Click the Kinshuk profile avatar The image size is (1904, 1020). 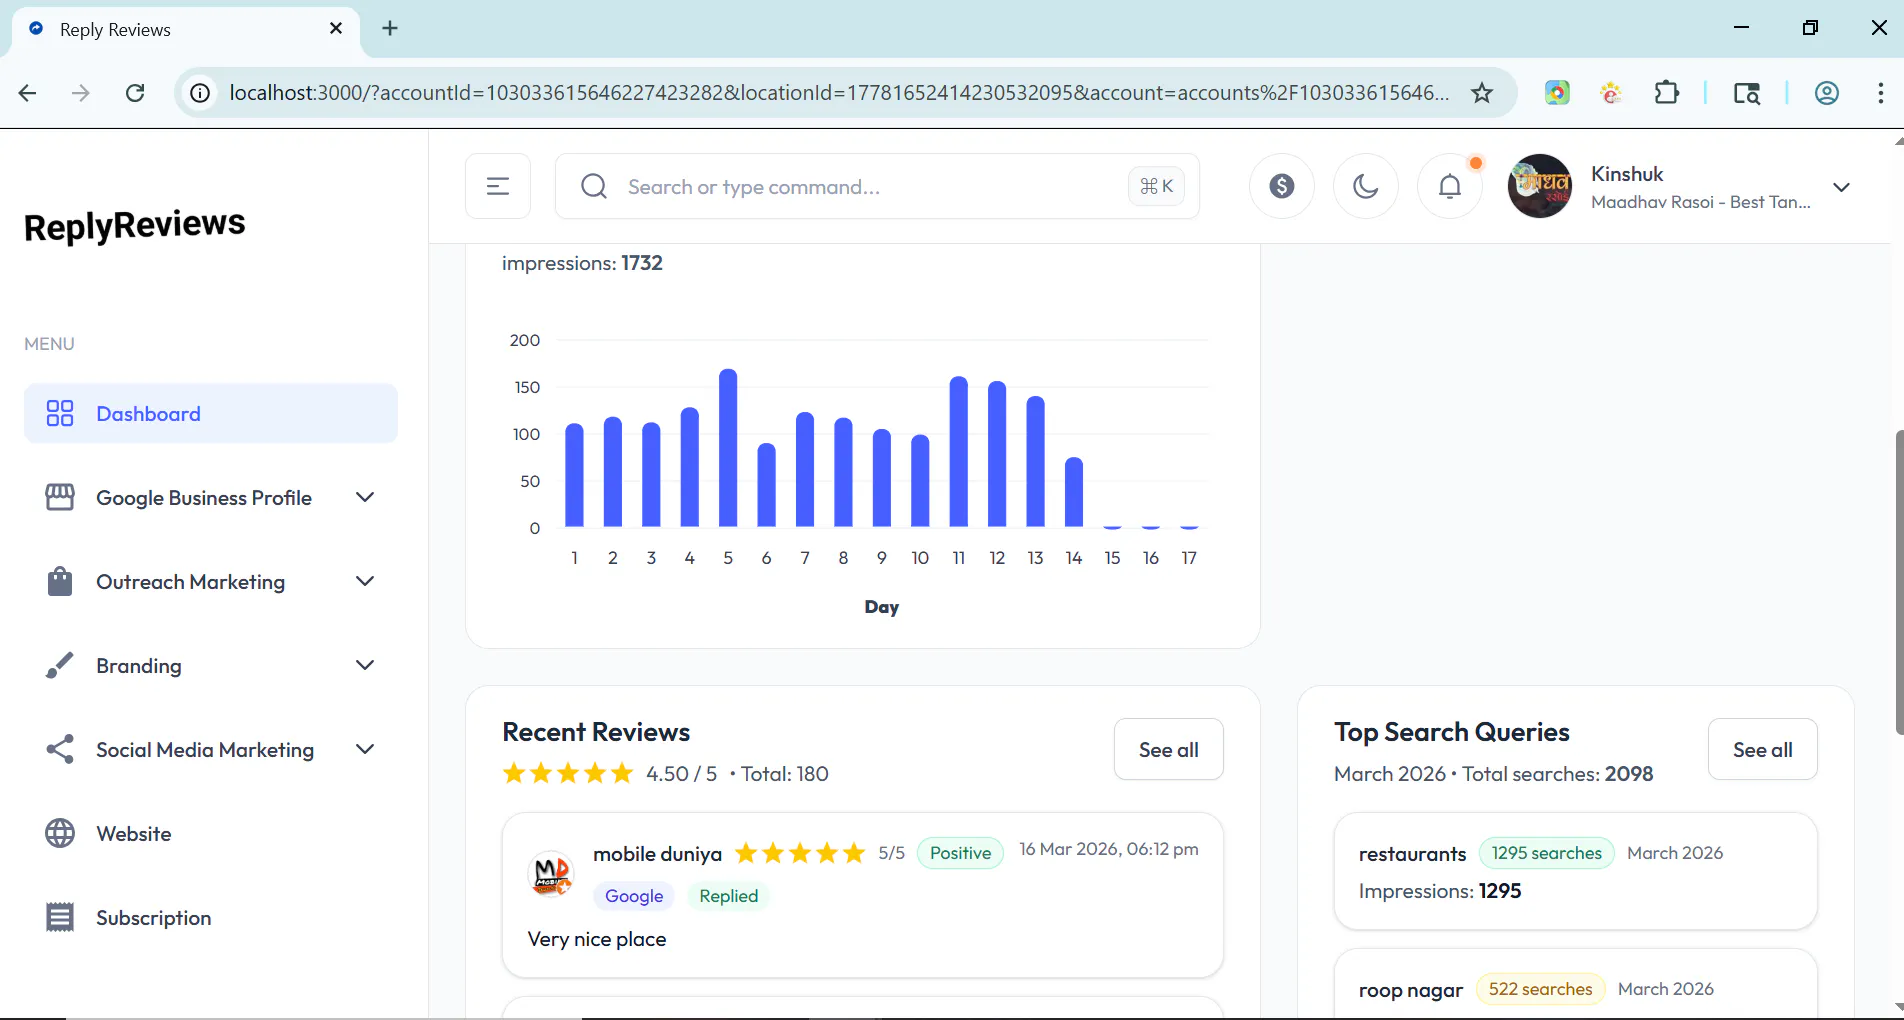point(1540,186)
